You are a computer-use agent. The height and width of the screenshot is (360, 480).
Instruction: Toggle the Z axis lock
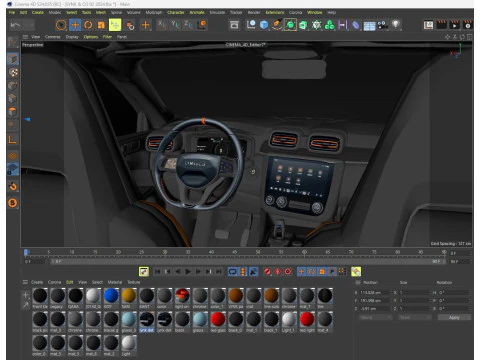[188, 24]
